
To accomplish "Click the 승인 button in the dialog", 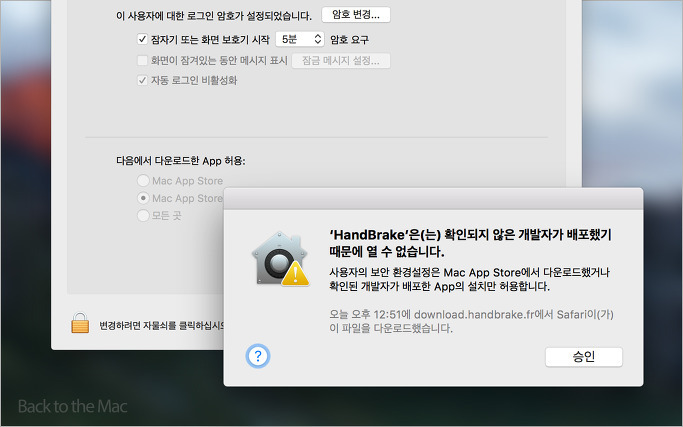I will coord(584,357).
